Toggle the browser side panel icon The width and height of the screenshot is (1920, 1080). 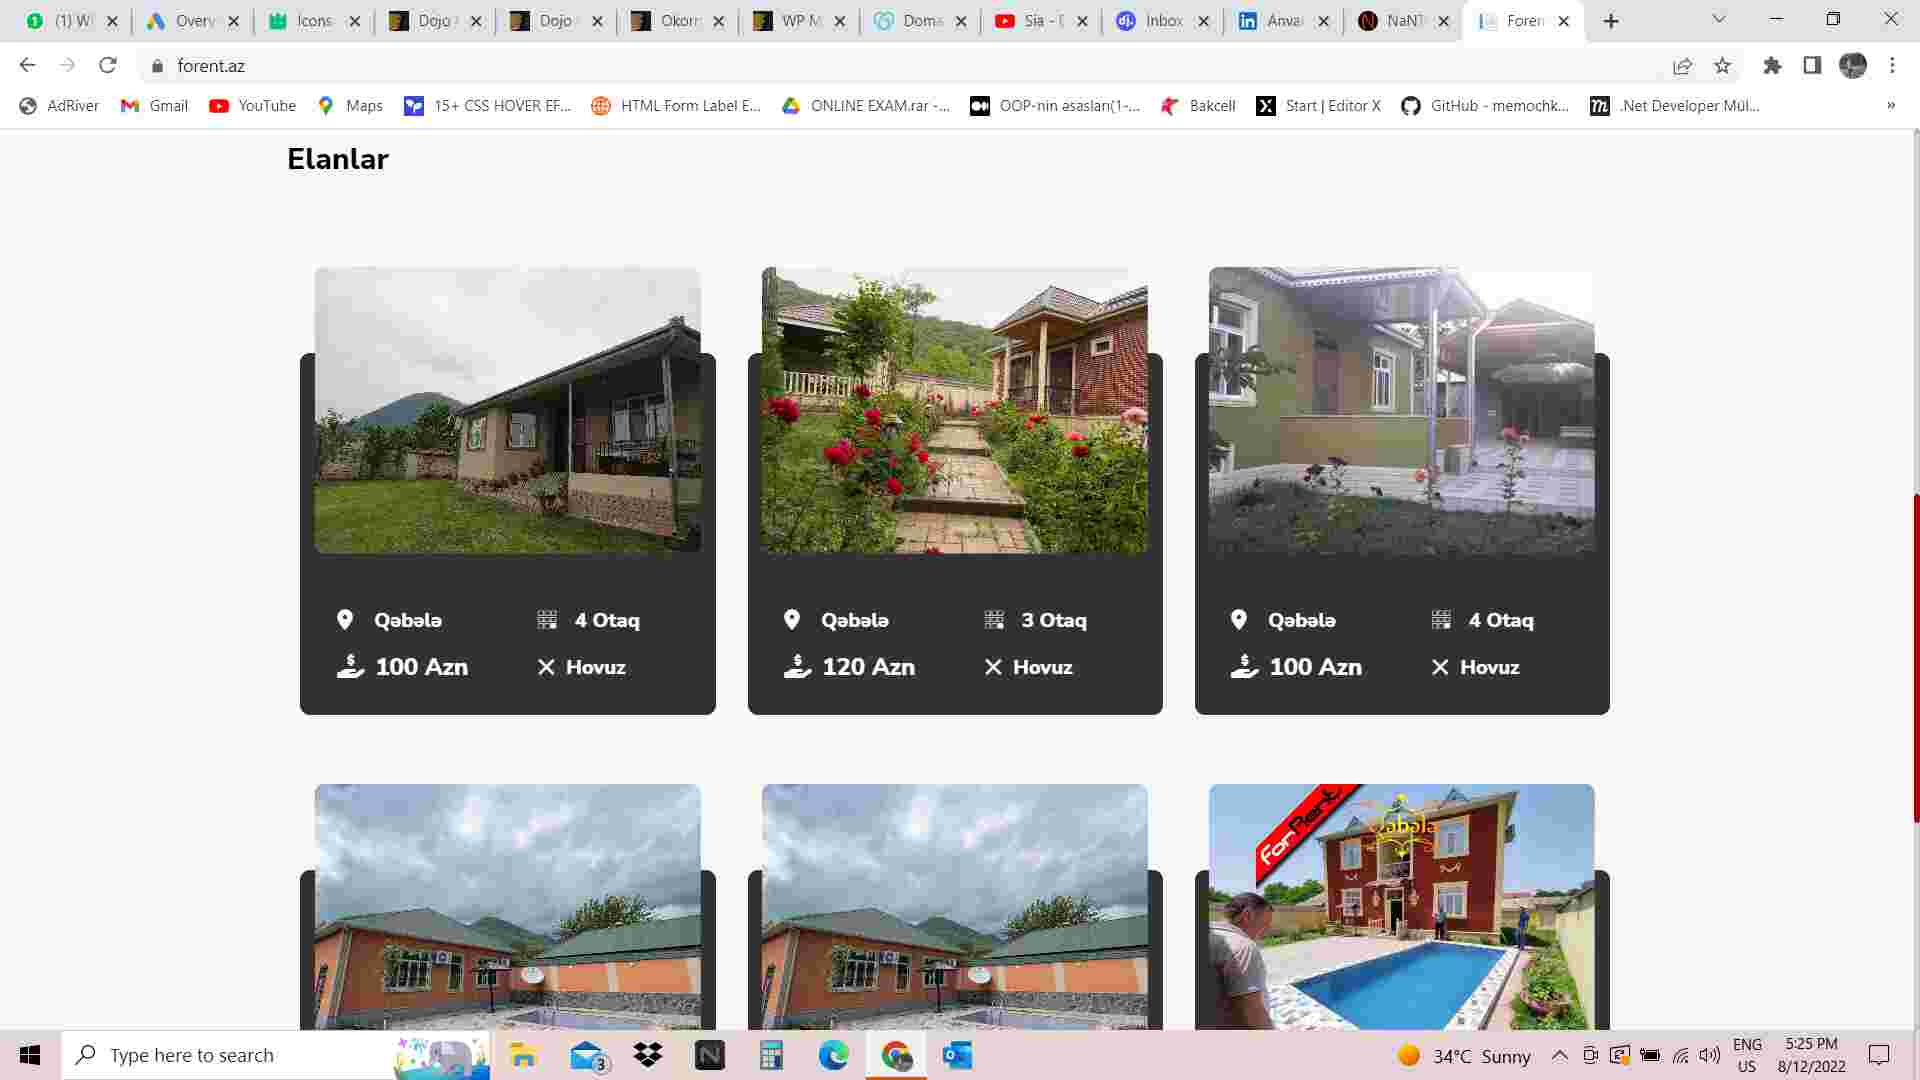point(1812,65)
